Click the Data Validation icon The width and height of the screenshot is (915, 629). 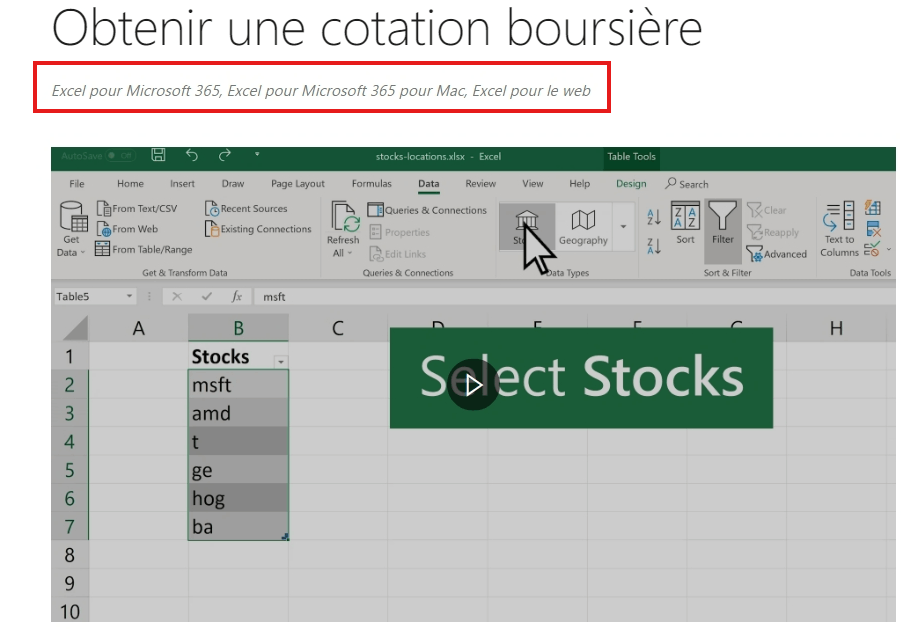pyautogui.click(x=872, y=249)
